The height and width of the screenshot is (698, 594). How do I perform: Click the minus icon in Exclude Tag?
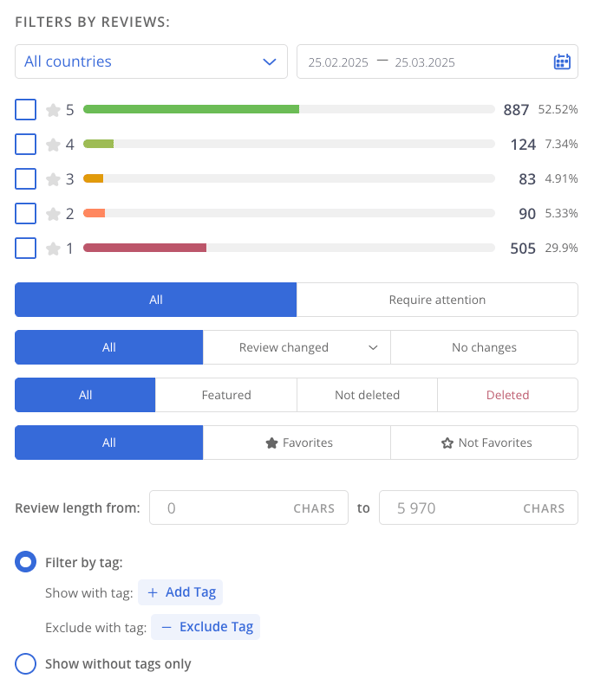click(x=166, y=627)
